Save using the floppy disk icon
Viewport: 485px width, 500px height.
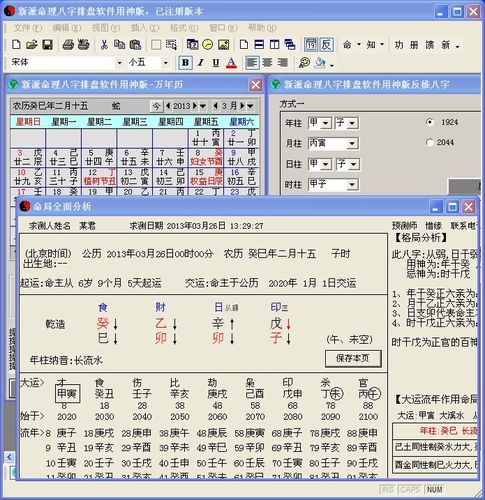pos(47,44)
